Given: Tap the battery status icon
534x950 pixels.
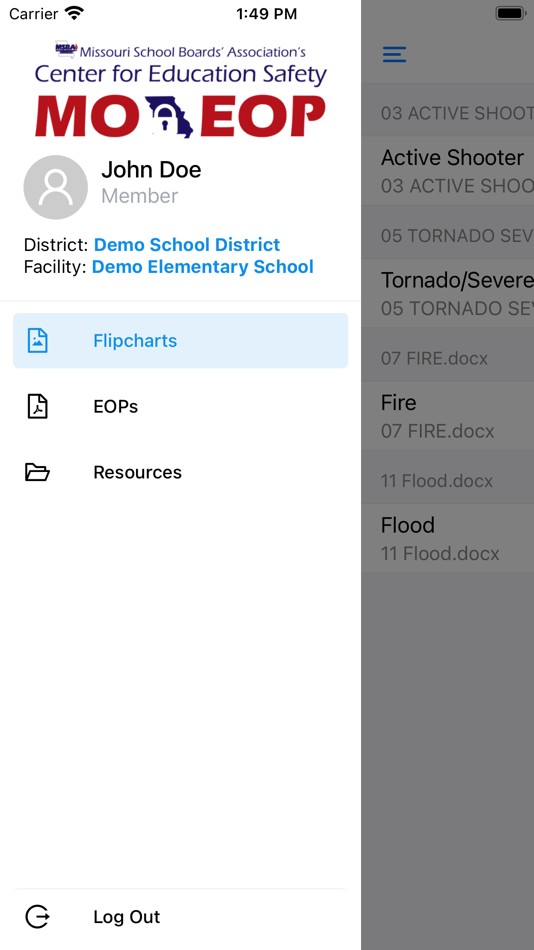Looking at the screenshot, I should [x=510, y=13].
